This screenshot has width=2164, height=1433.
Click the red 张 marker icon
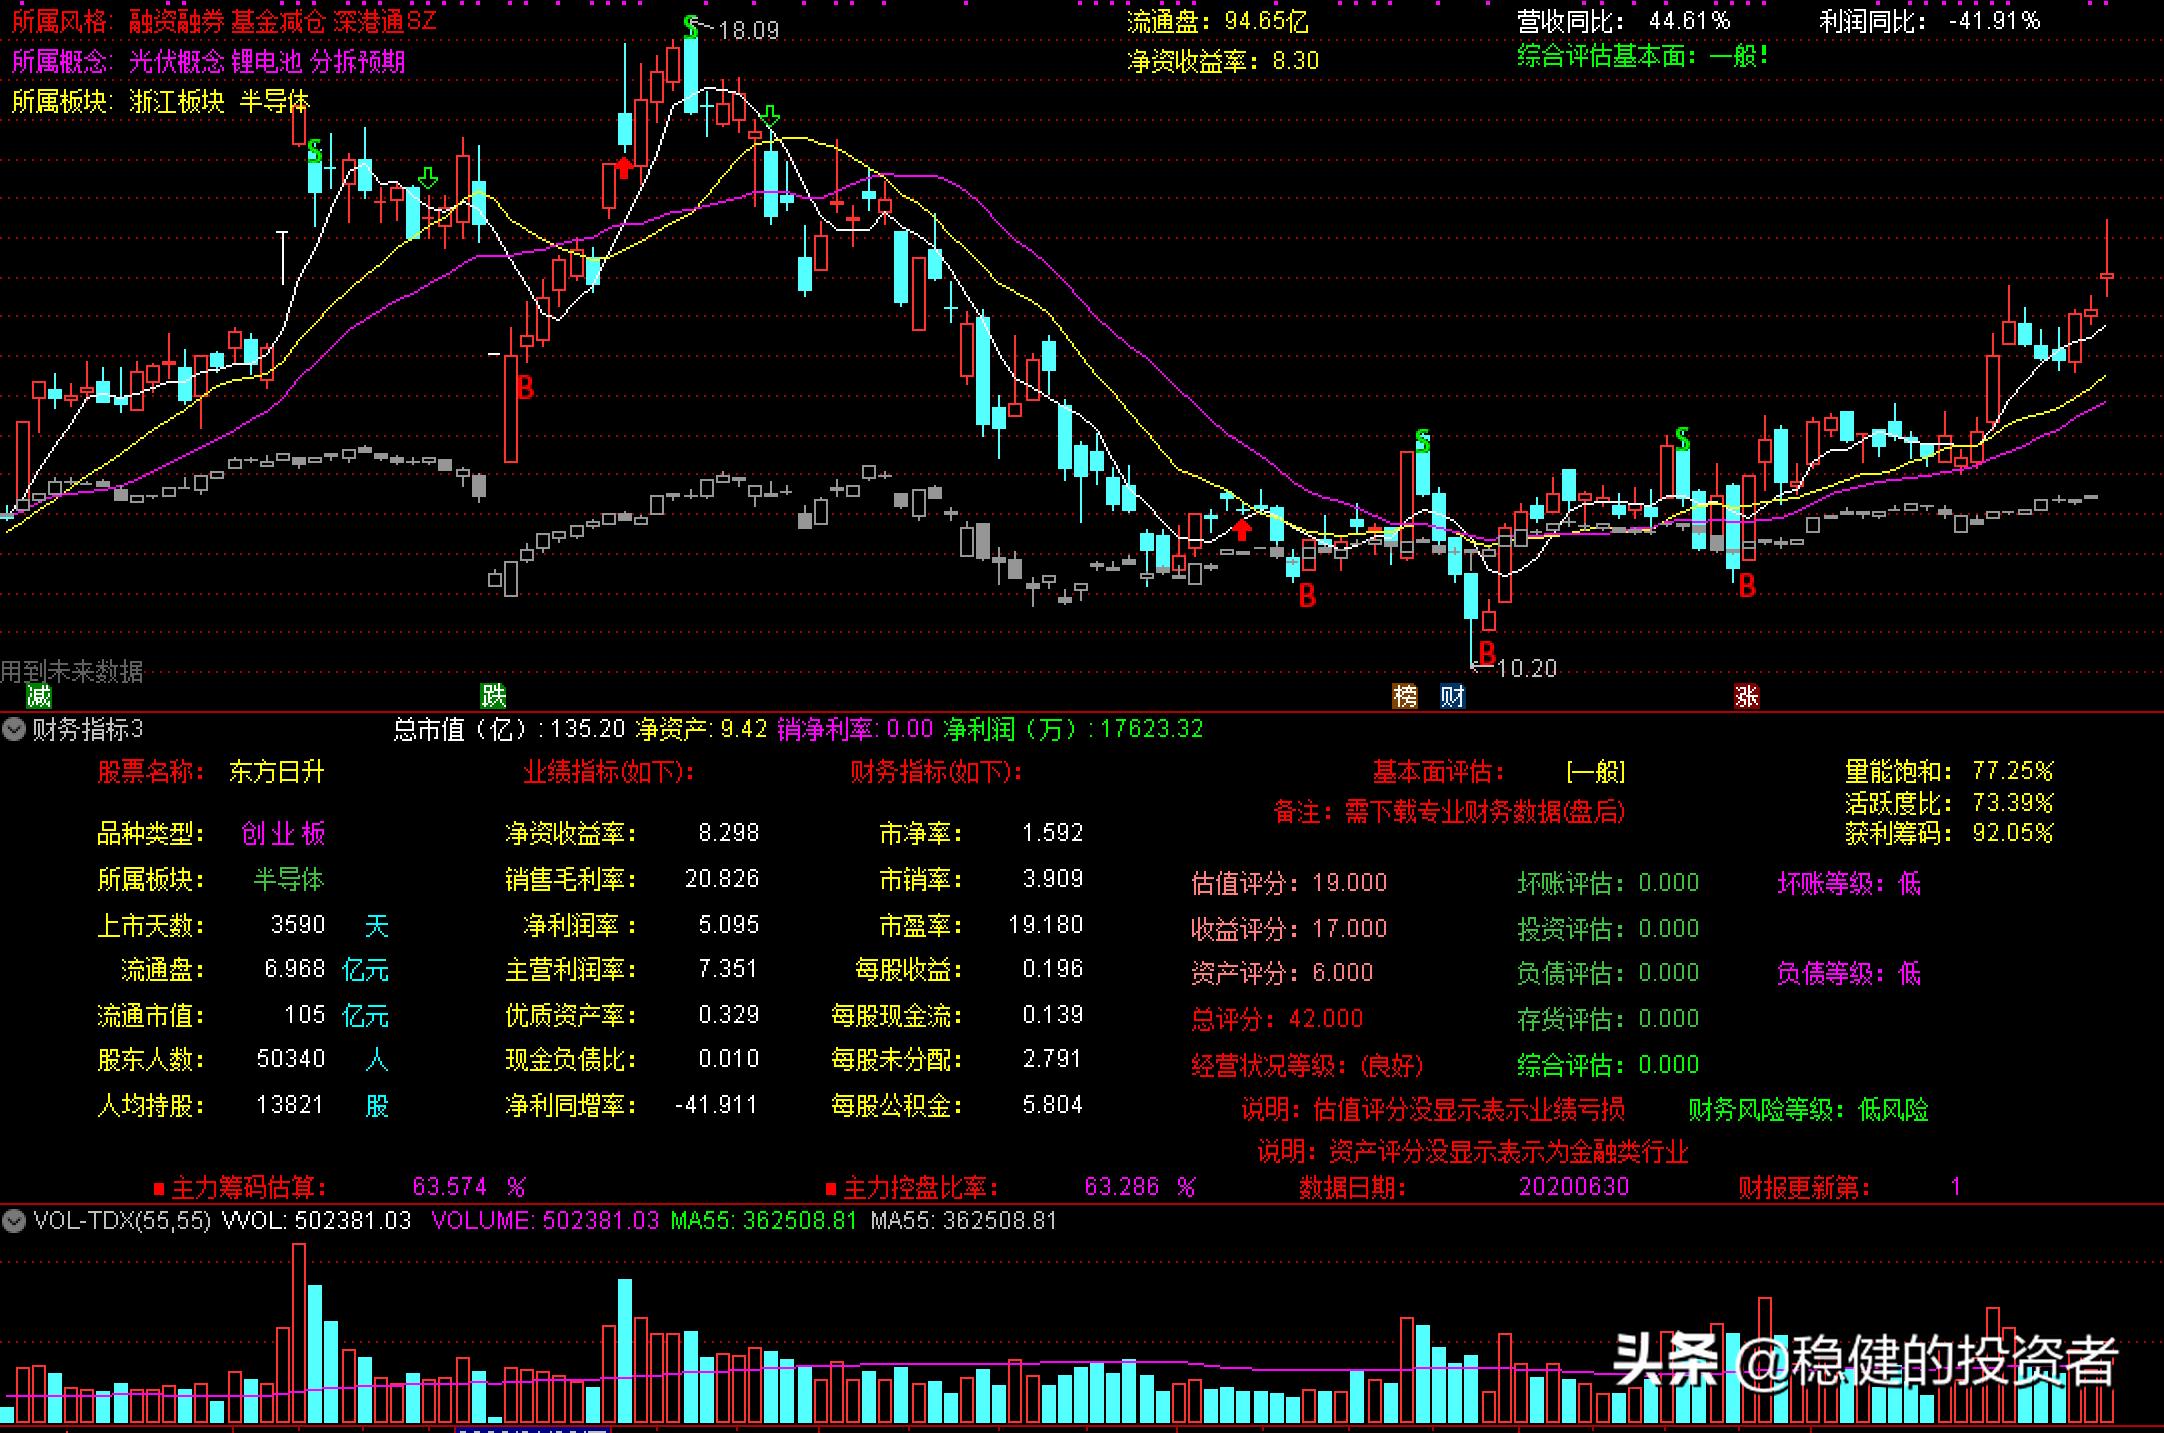(1747, 697)
